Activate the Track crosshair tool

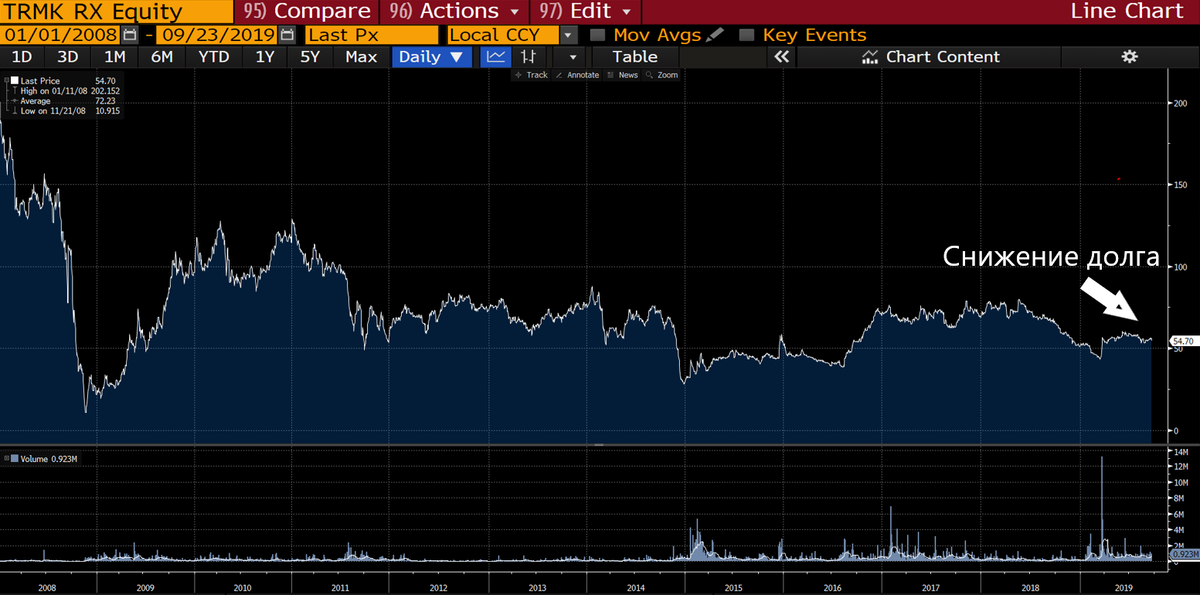(531, 75)
